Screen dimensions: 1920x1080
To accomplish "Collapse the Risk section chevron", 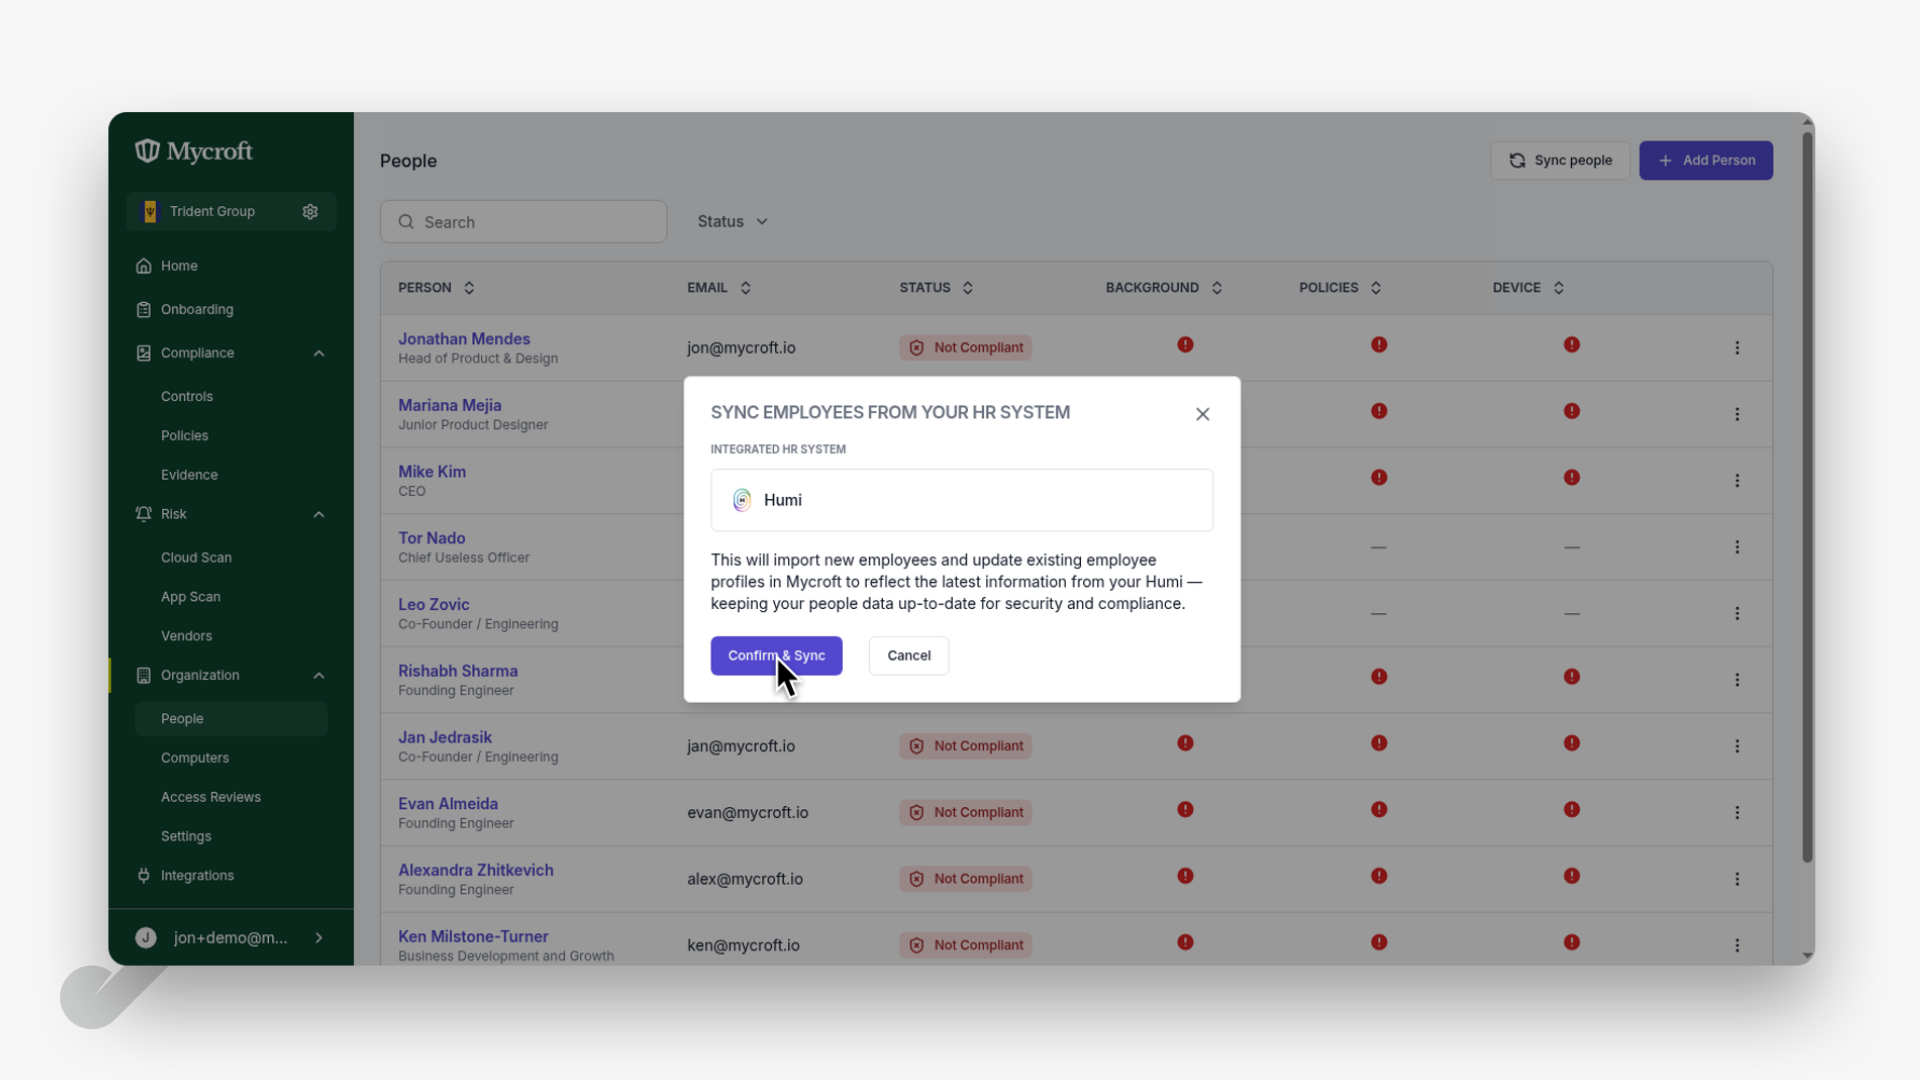I will pos(319,514).
